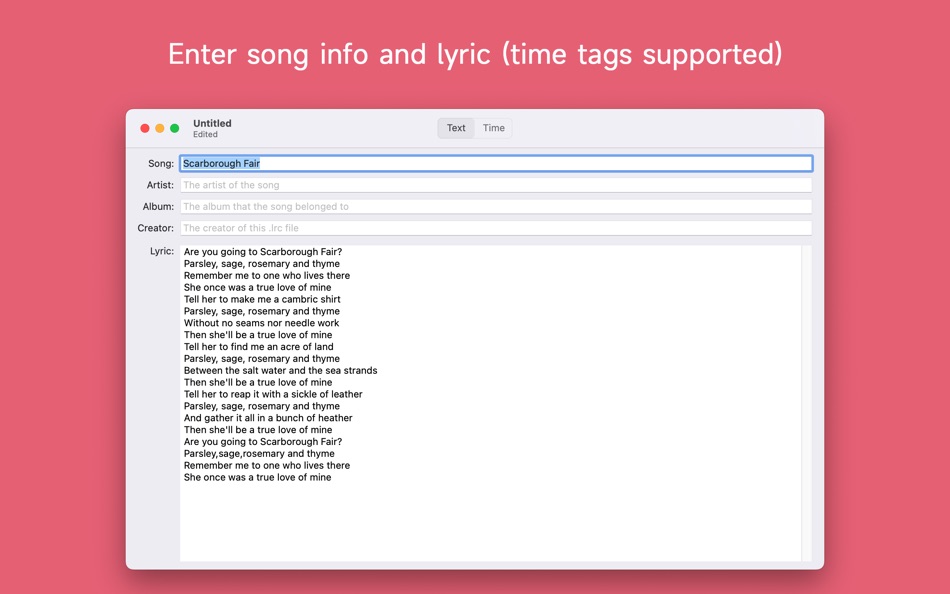Click the lyric scrollbar track
The image size is (950, 594).
pos(806,403)
